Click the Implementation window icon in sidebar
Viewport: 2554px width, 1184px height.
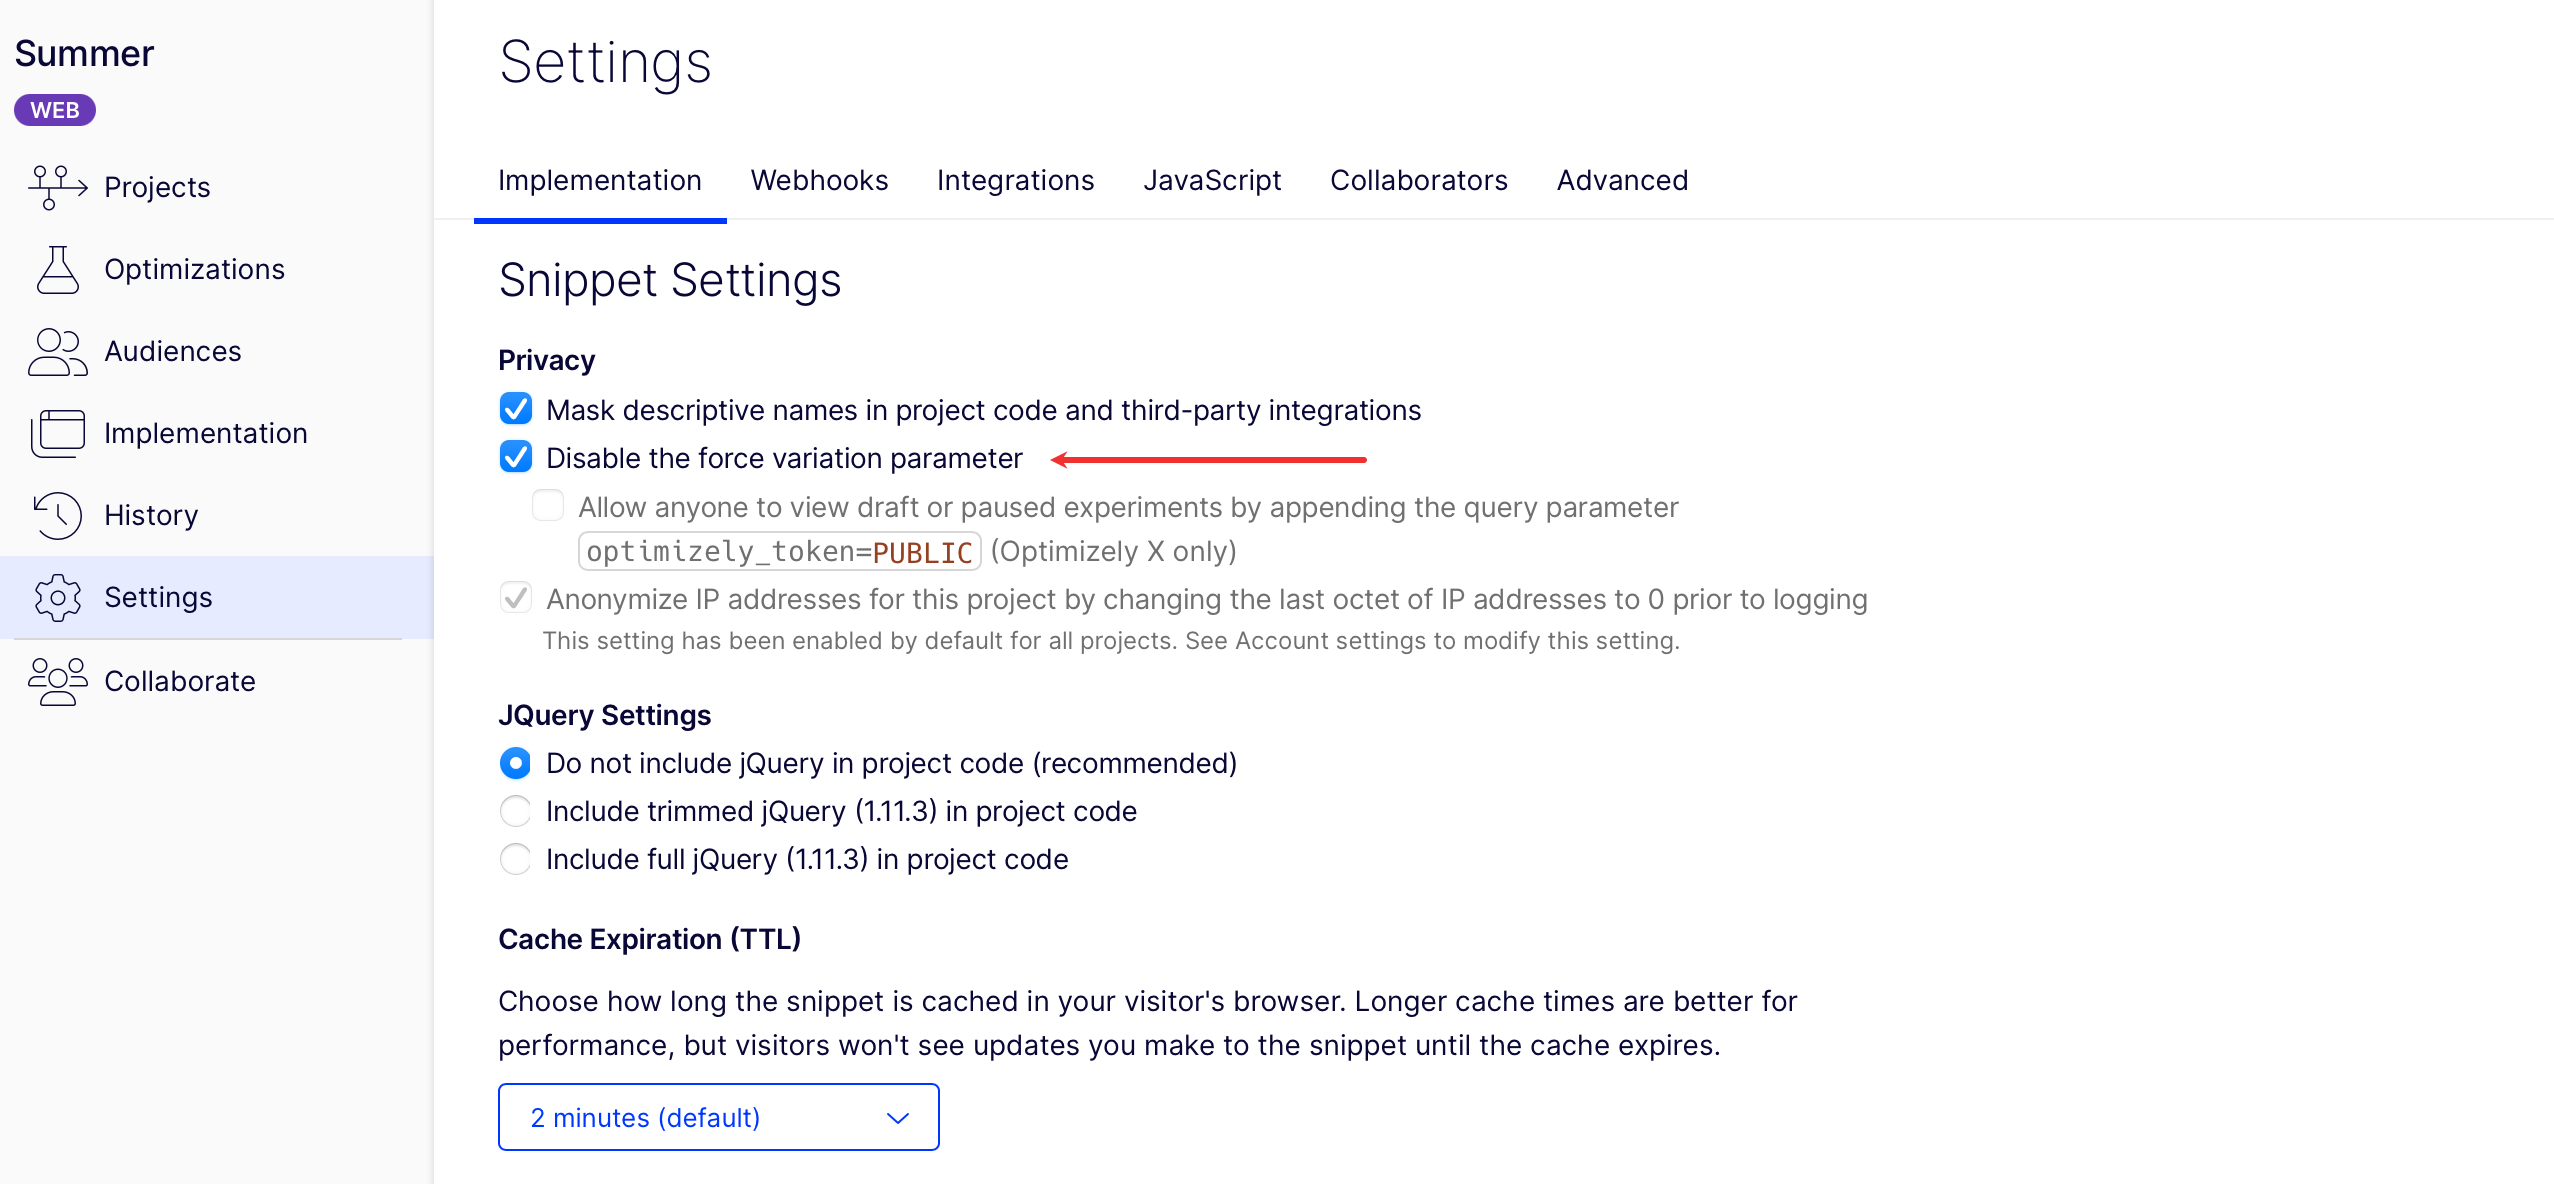coord(57,433)
